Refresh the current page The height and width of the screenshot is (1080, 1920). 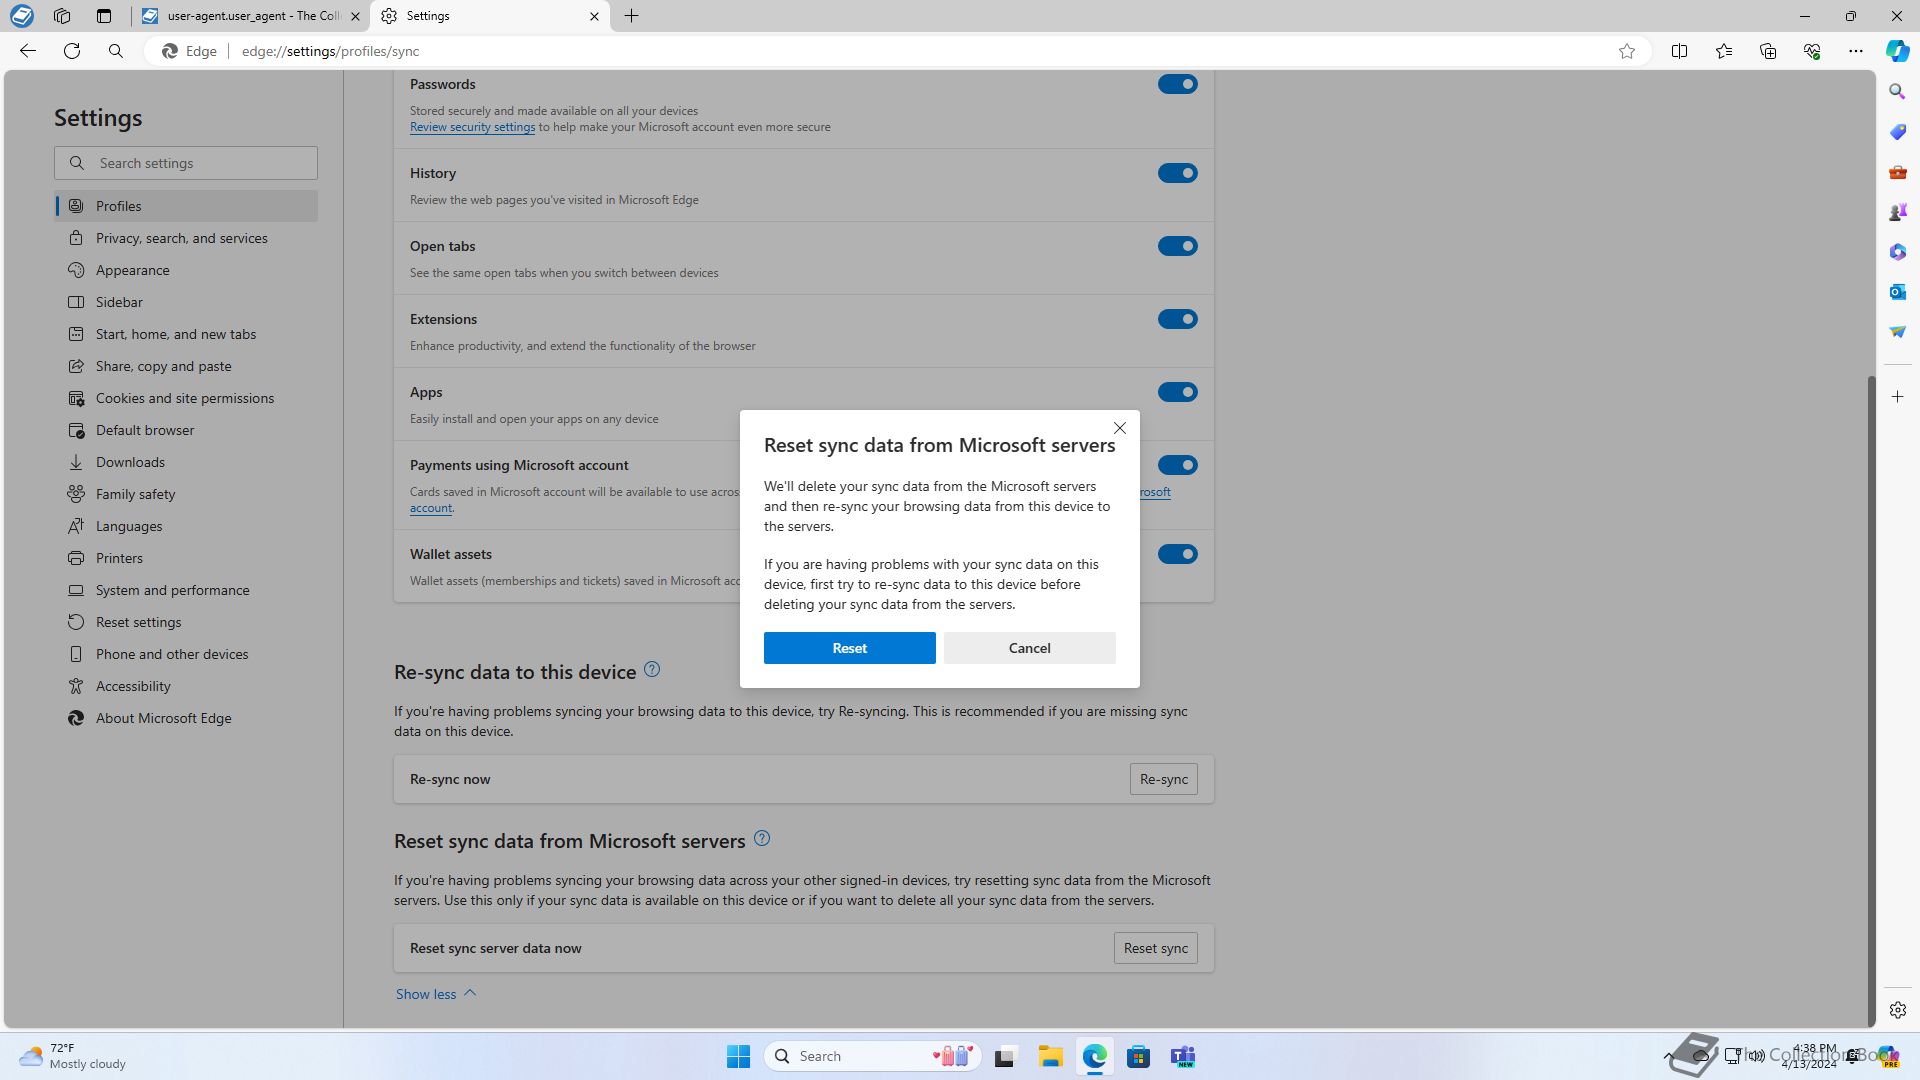point(72,51)
